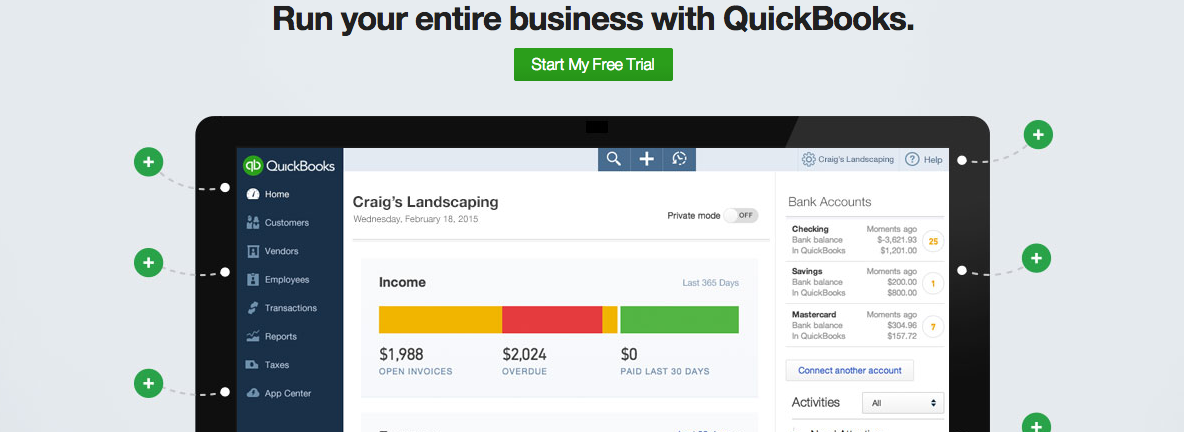Click the Checking account badge showing 25
This screenshot has height=432, width=1184.
coord(933,241)
